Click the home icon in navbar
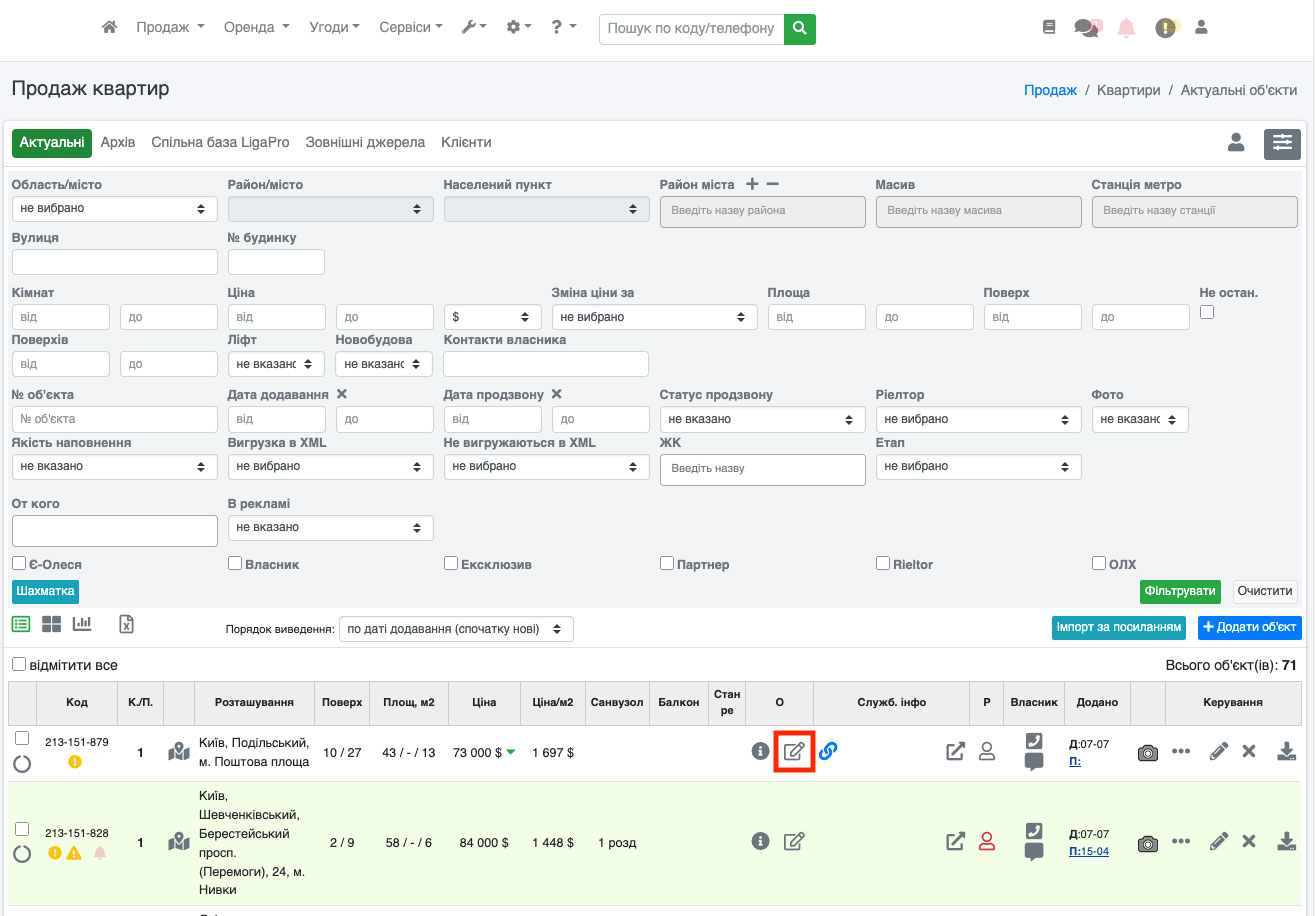 (x=110, y=28)
